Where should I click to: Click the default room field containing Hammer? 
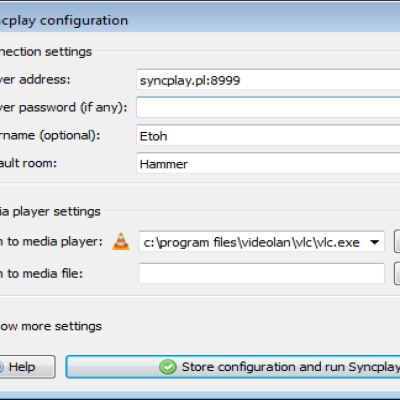pyautogui.click(x=268, y=163)
